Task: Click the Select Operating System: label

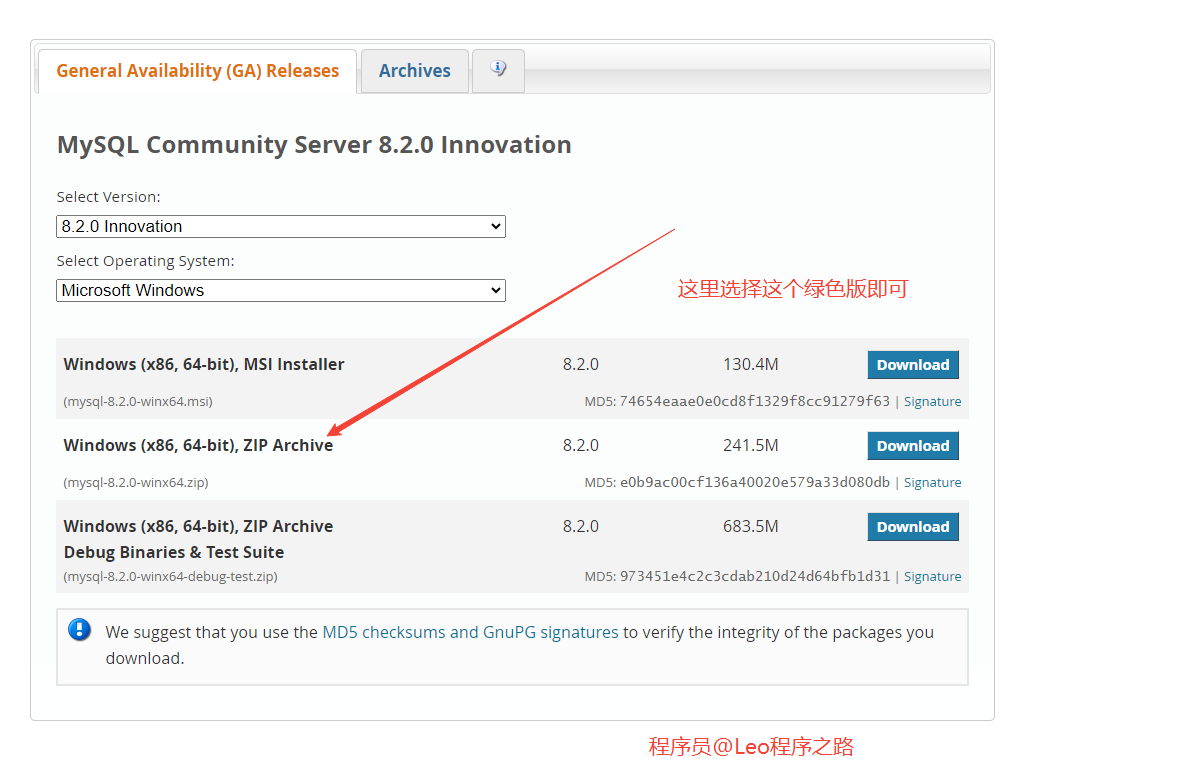Action: (x=146, y=261)
